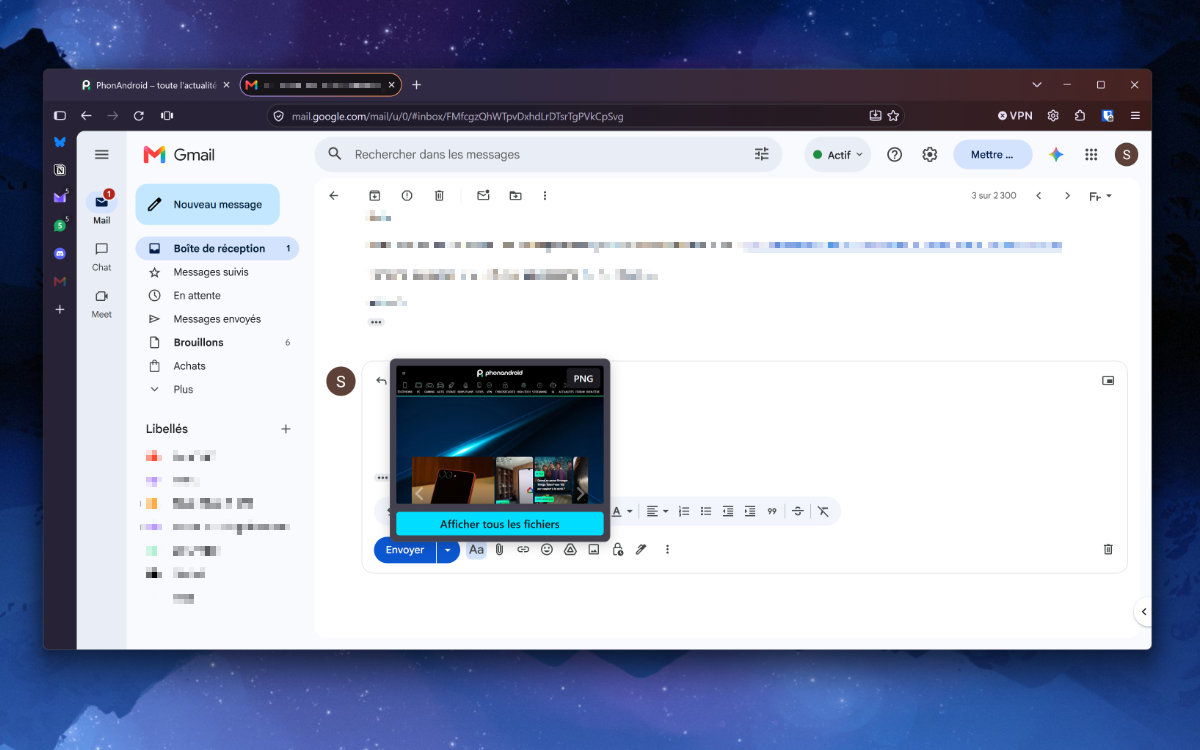Toggle strikethrough formatting
The image size is (1200, 750).
(798, 511)
